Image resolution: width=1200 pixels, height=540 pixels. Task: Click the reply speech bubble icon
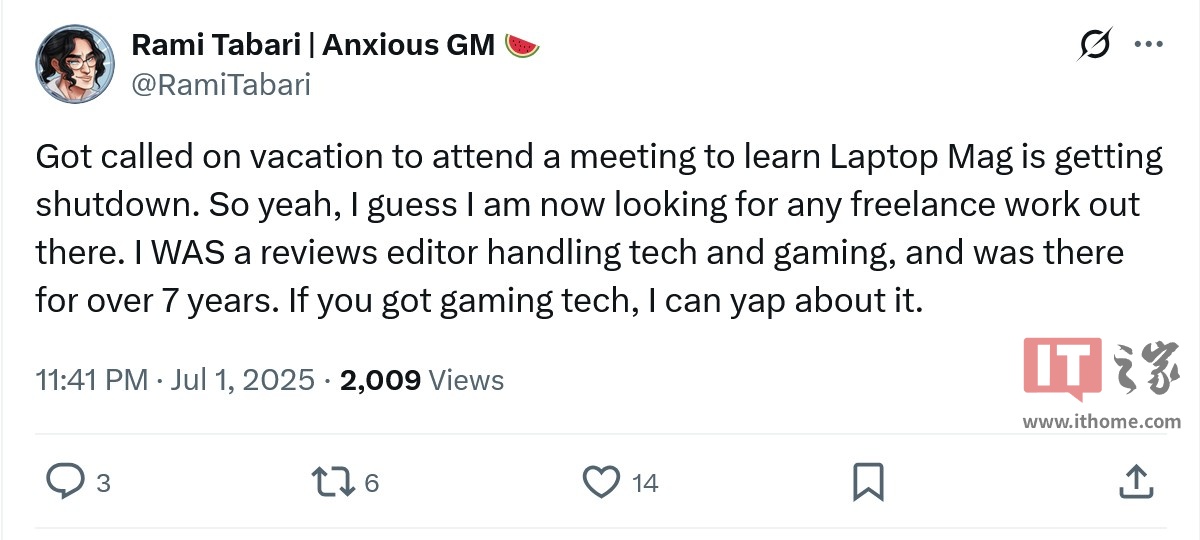[66, 482]
